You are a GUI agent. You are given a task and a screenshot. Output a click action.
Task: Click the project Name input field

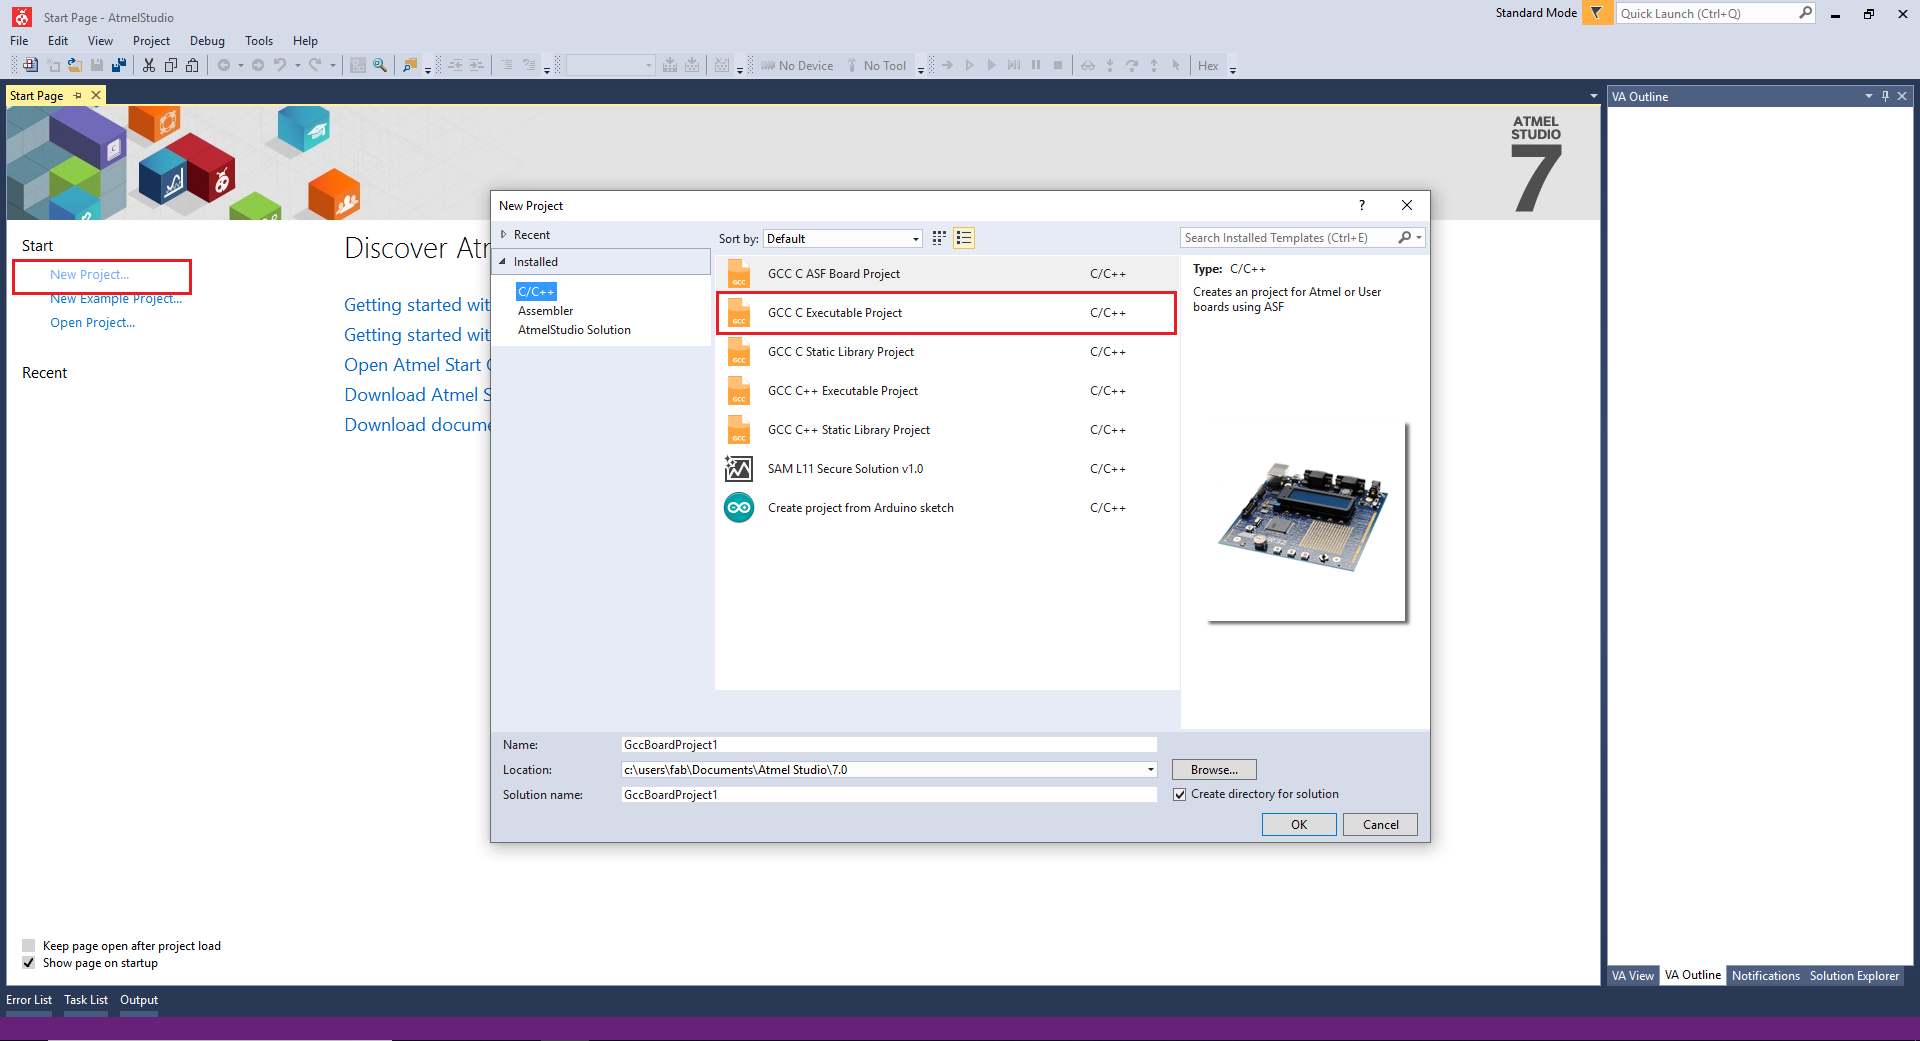coord(889,745)
